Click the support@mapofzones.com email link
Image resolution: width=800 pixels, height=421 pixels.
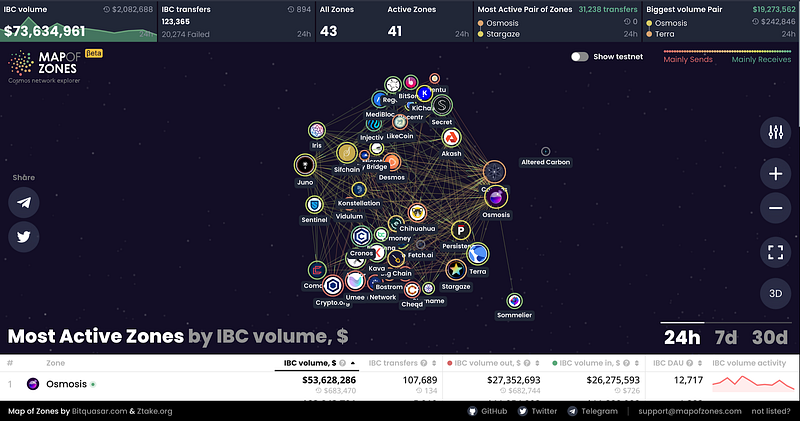click(x=690, y=411)
